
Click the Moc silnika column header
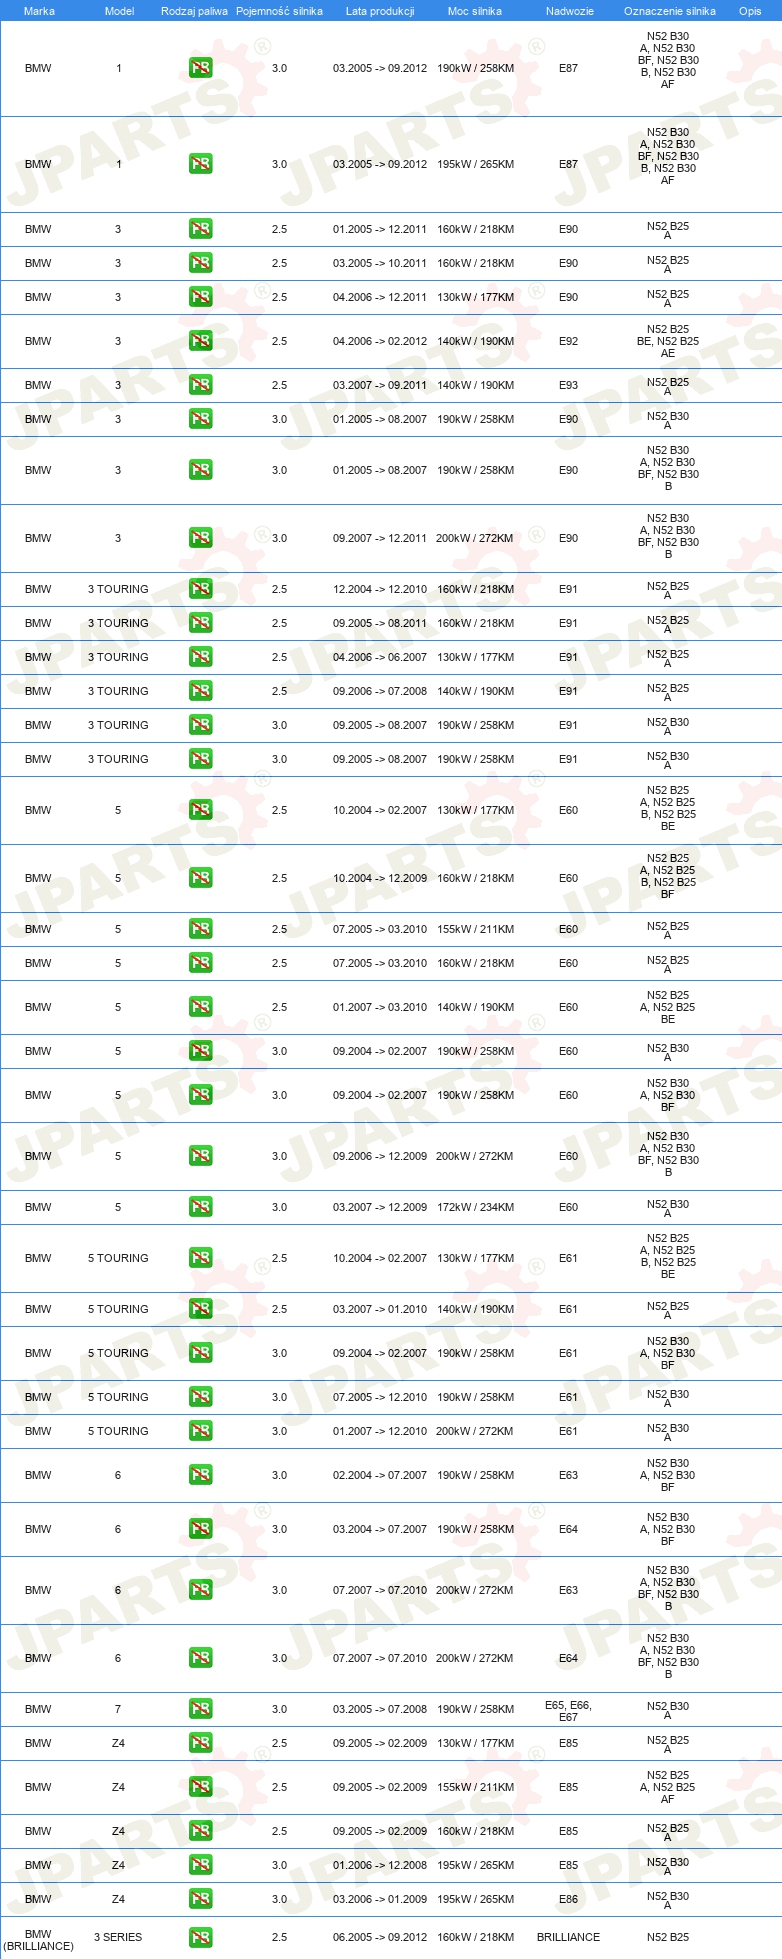tap(475, 11)
